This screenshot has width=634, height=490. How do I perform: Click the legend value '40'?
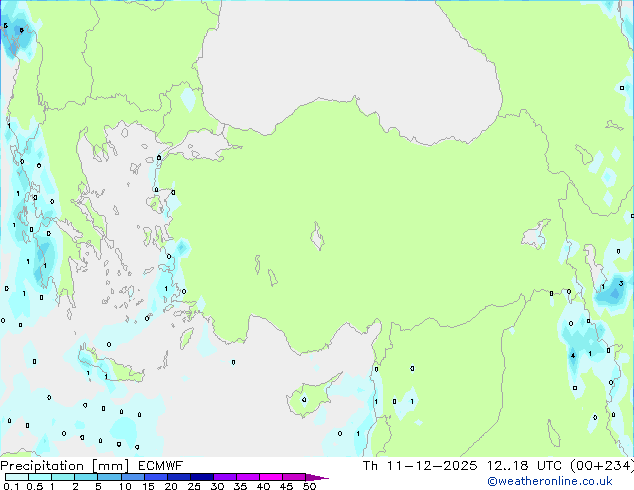point(263,486)
